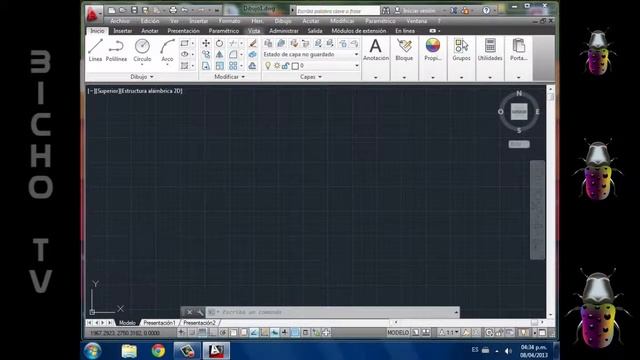Select the Línea draw tool
The height and width of the screenshot is (360, 640).
95,50
